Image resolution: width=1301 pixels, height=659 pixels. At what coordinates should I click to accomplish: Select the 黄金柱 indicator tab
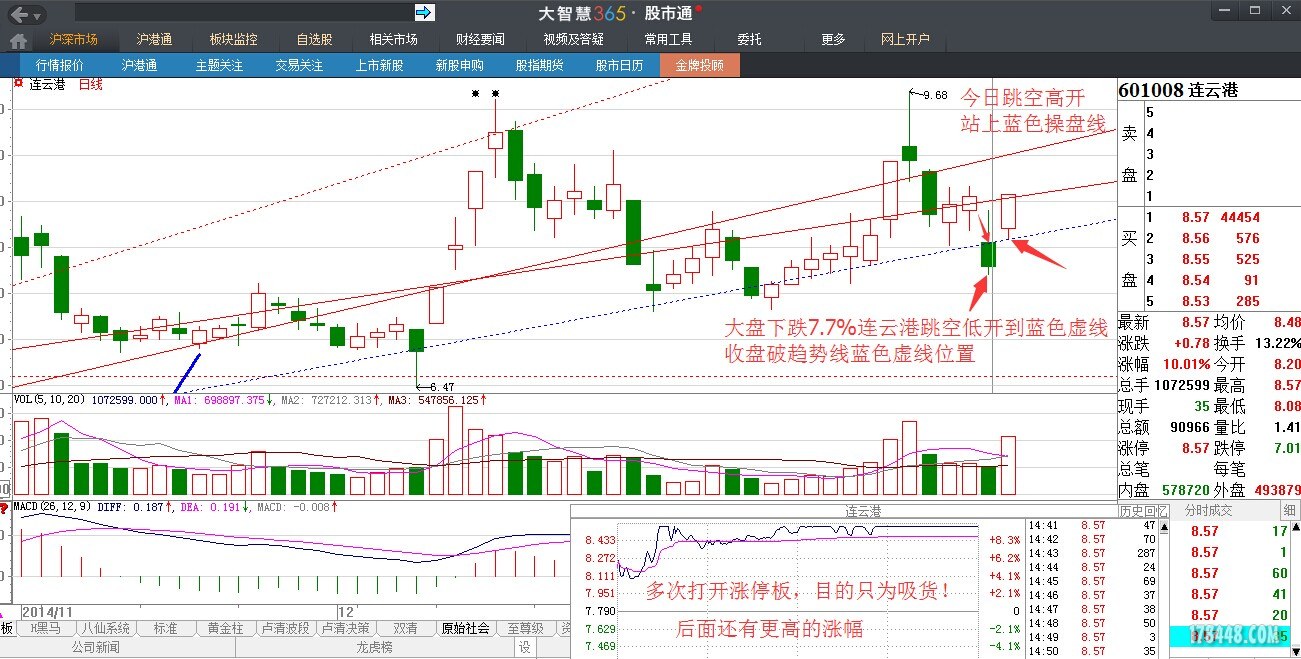pyautogui.click(x=225, y=629)
